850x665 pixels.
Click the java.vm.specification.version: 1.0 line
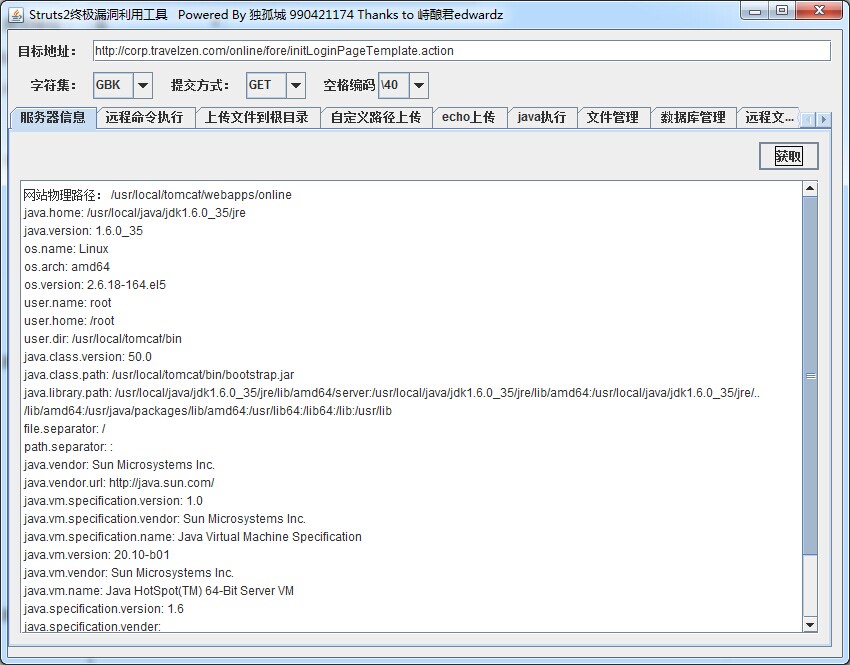tap(113, 500)
